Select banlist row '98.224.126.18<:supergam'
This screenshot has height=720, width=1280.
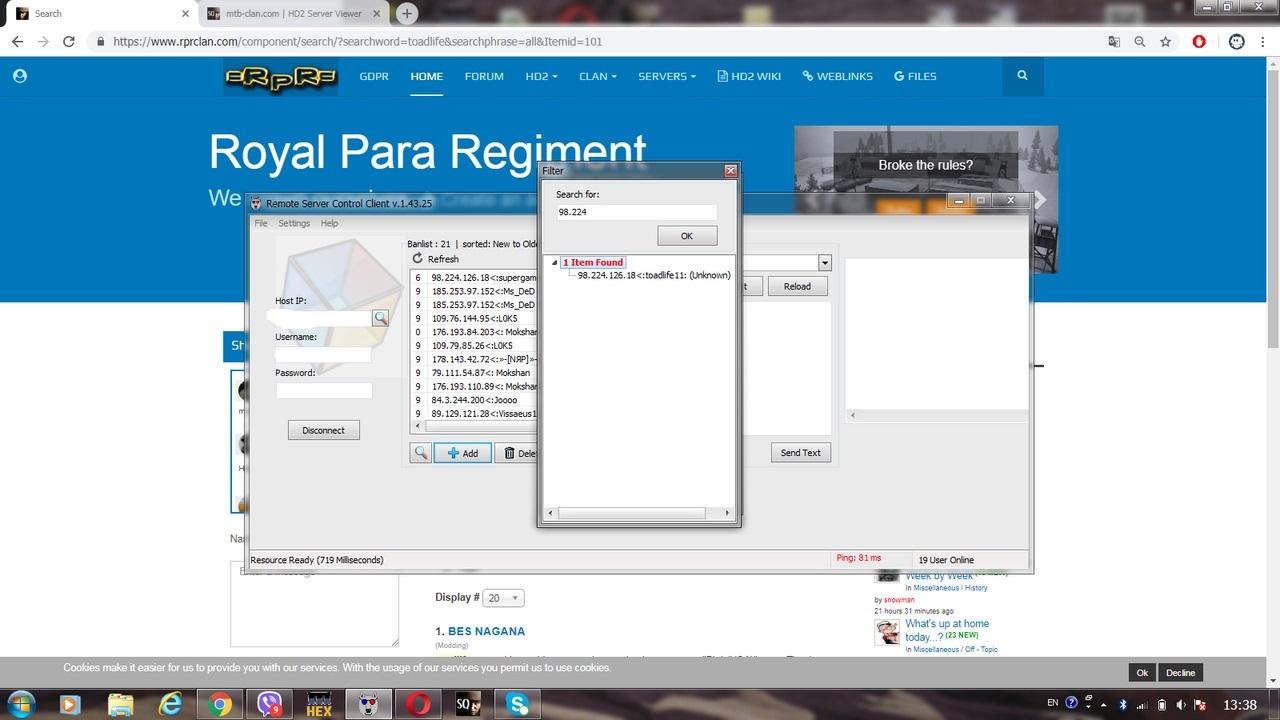tap(476, 277)
